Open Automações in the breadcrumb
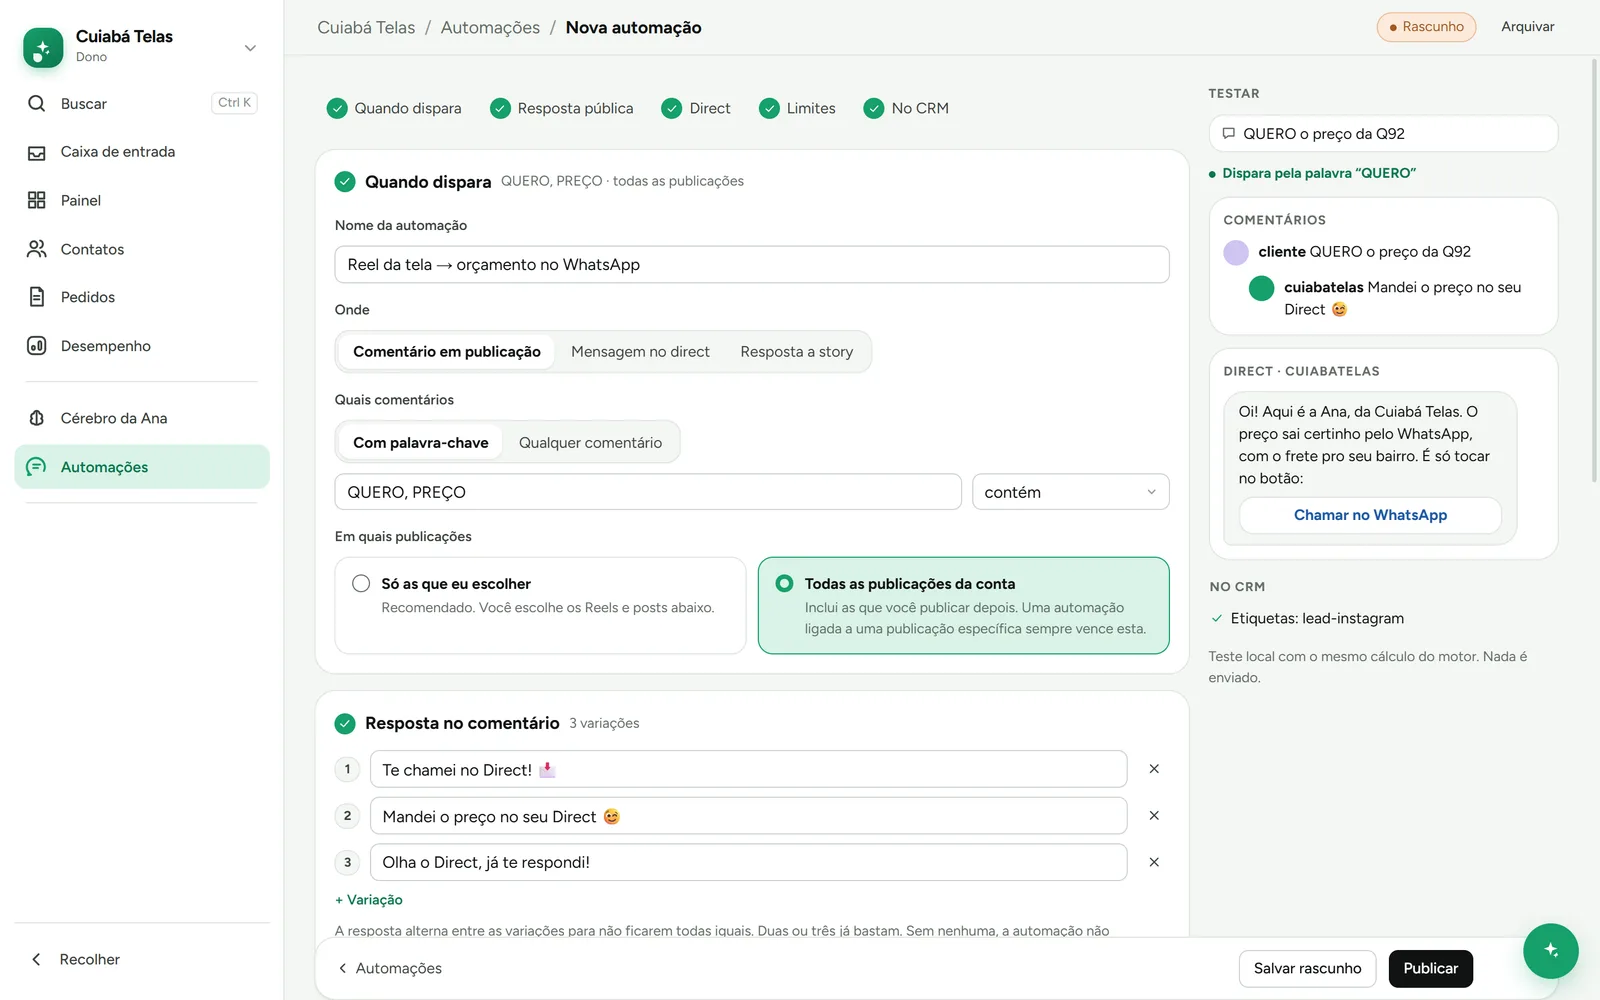This screenshot has height=1000, width=1600. 490,28
